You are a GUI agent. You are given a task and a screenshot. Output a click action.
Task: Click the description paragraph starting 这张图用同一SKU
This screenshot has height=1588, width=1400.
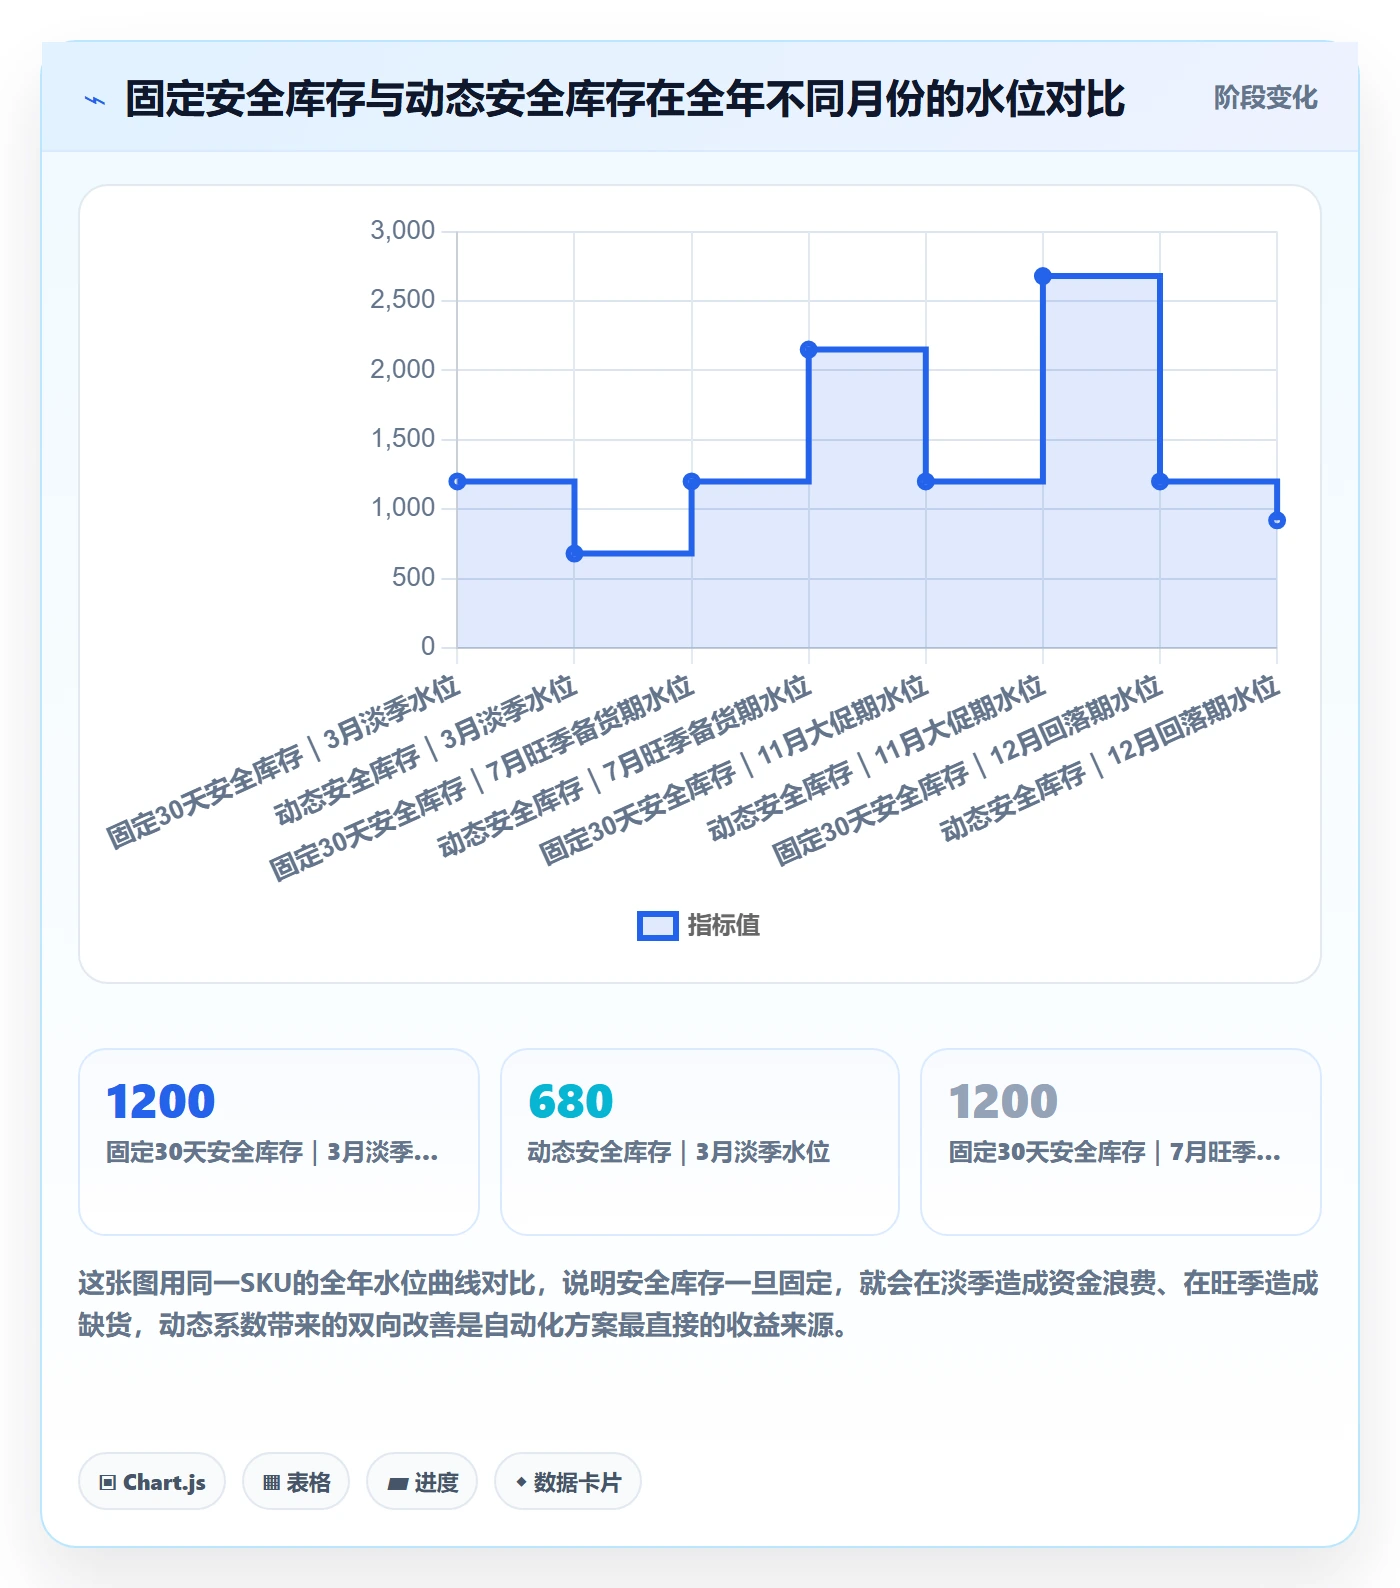pos(699,1304)
